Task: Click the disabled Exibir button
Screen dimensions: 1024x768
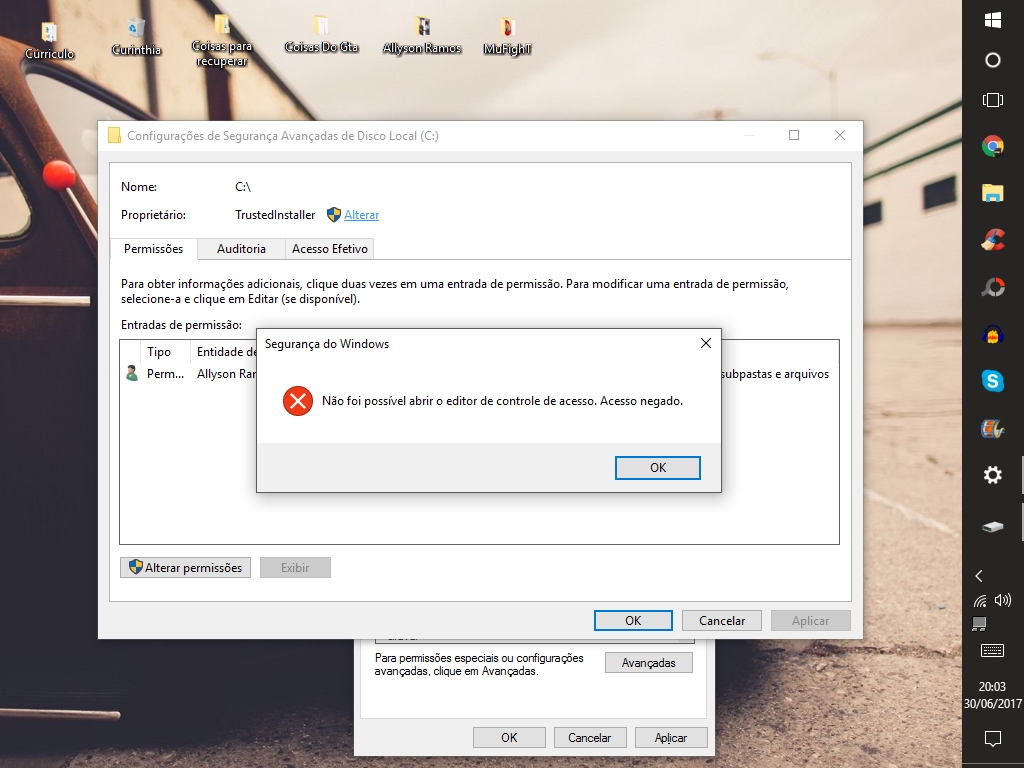Action: point(295,568)
